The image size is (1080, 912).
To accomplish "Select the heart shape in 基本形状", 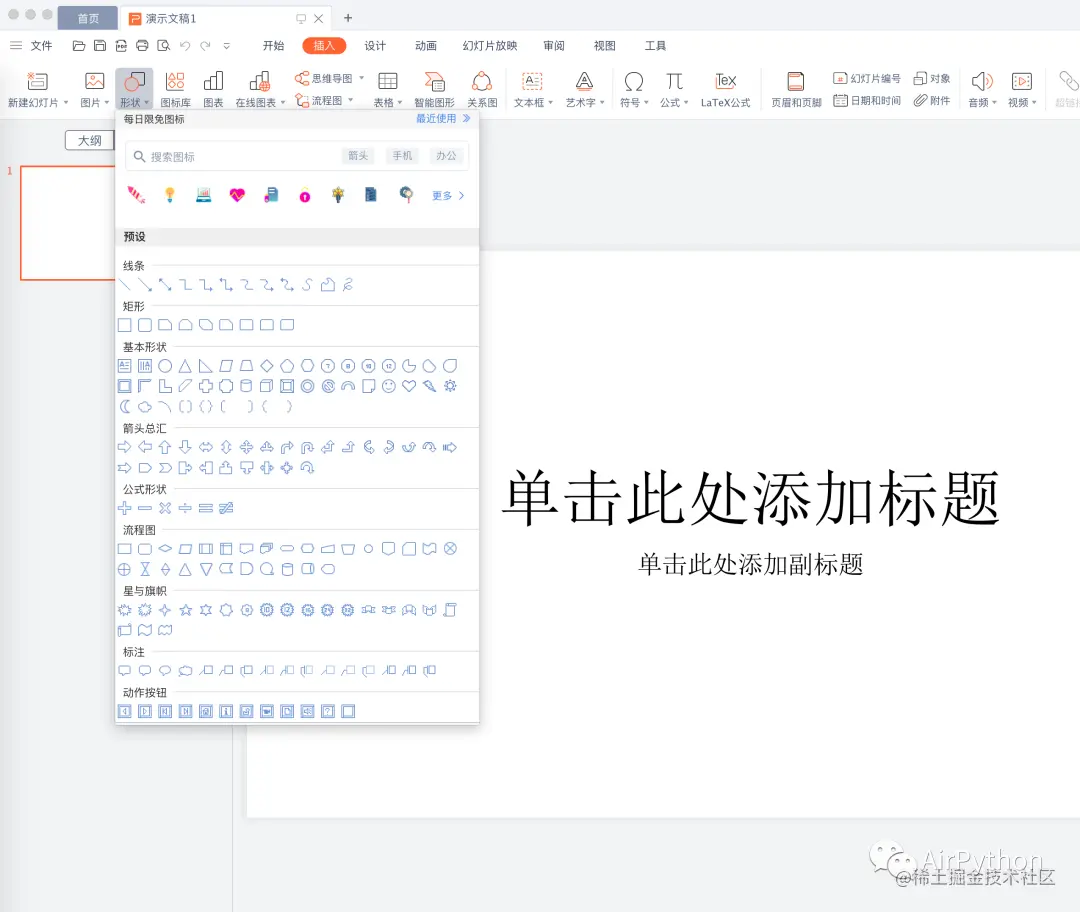I will tap(409, 386).
